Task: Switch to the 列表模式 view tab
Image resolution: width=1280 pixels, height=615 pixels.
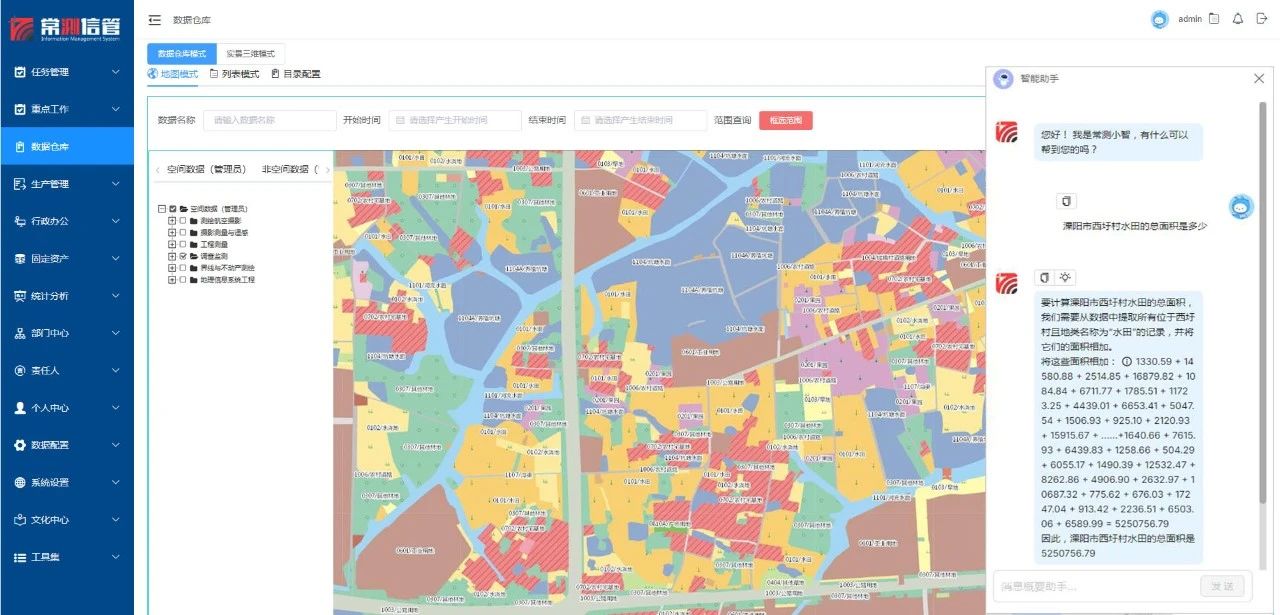Action: (x=234, y=74)
